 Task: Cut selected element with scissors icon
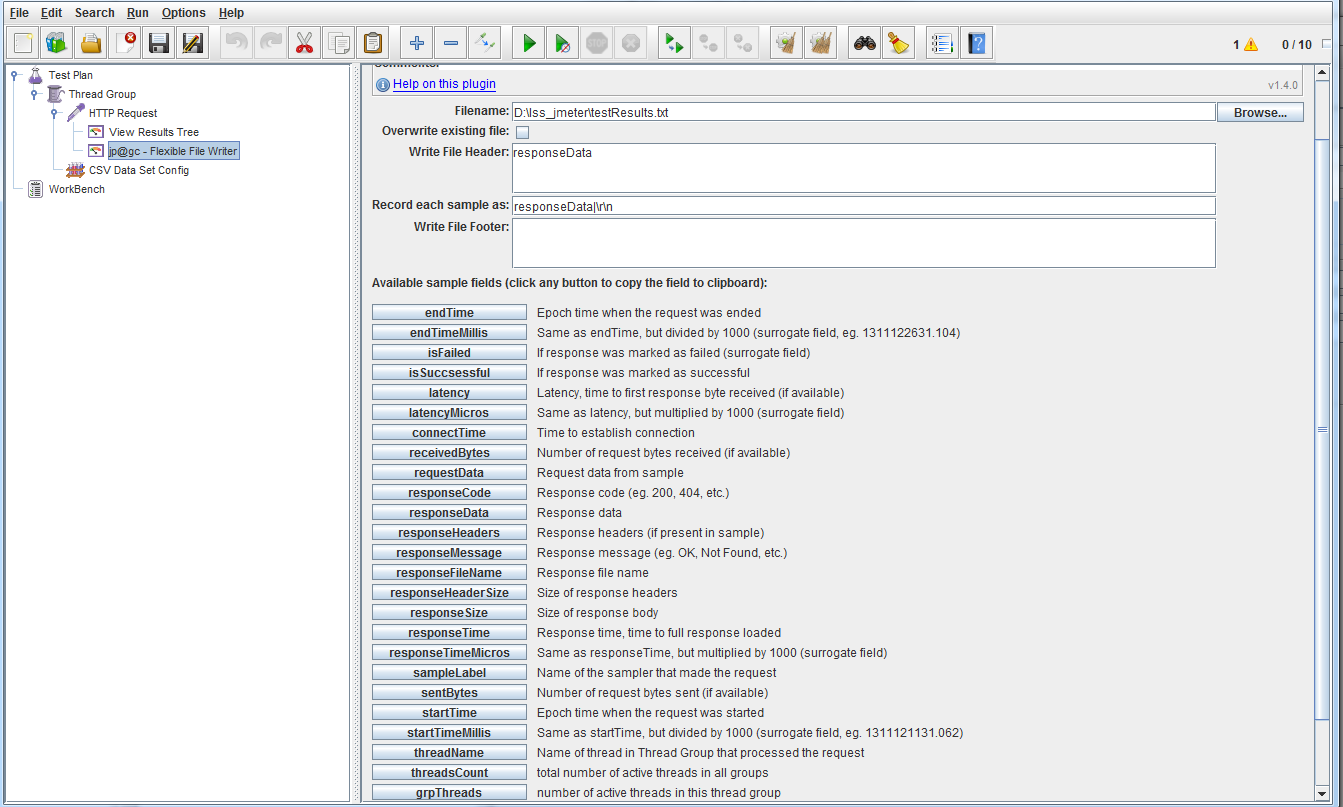point(305,43)
